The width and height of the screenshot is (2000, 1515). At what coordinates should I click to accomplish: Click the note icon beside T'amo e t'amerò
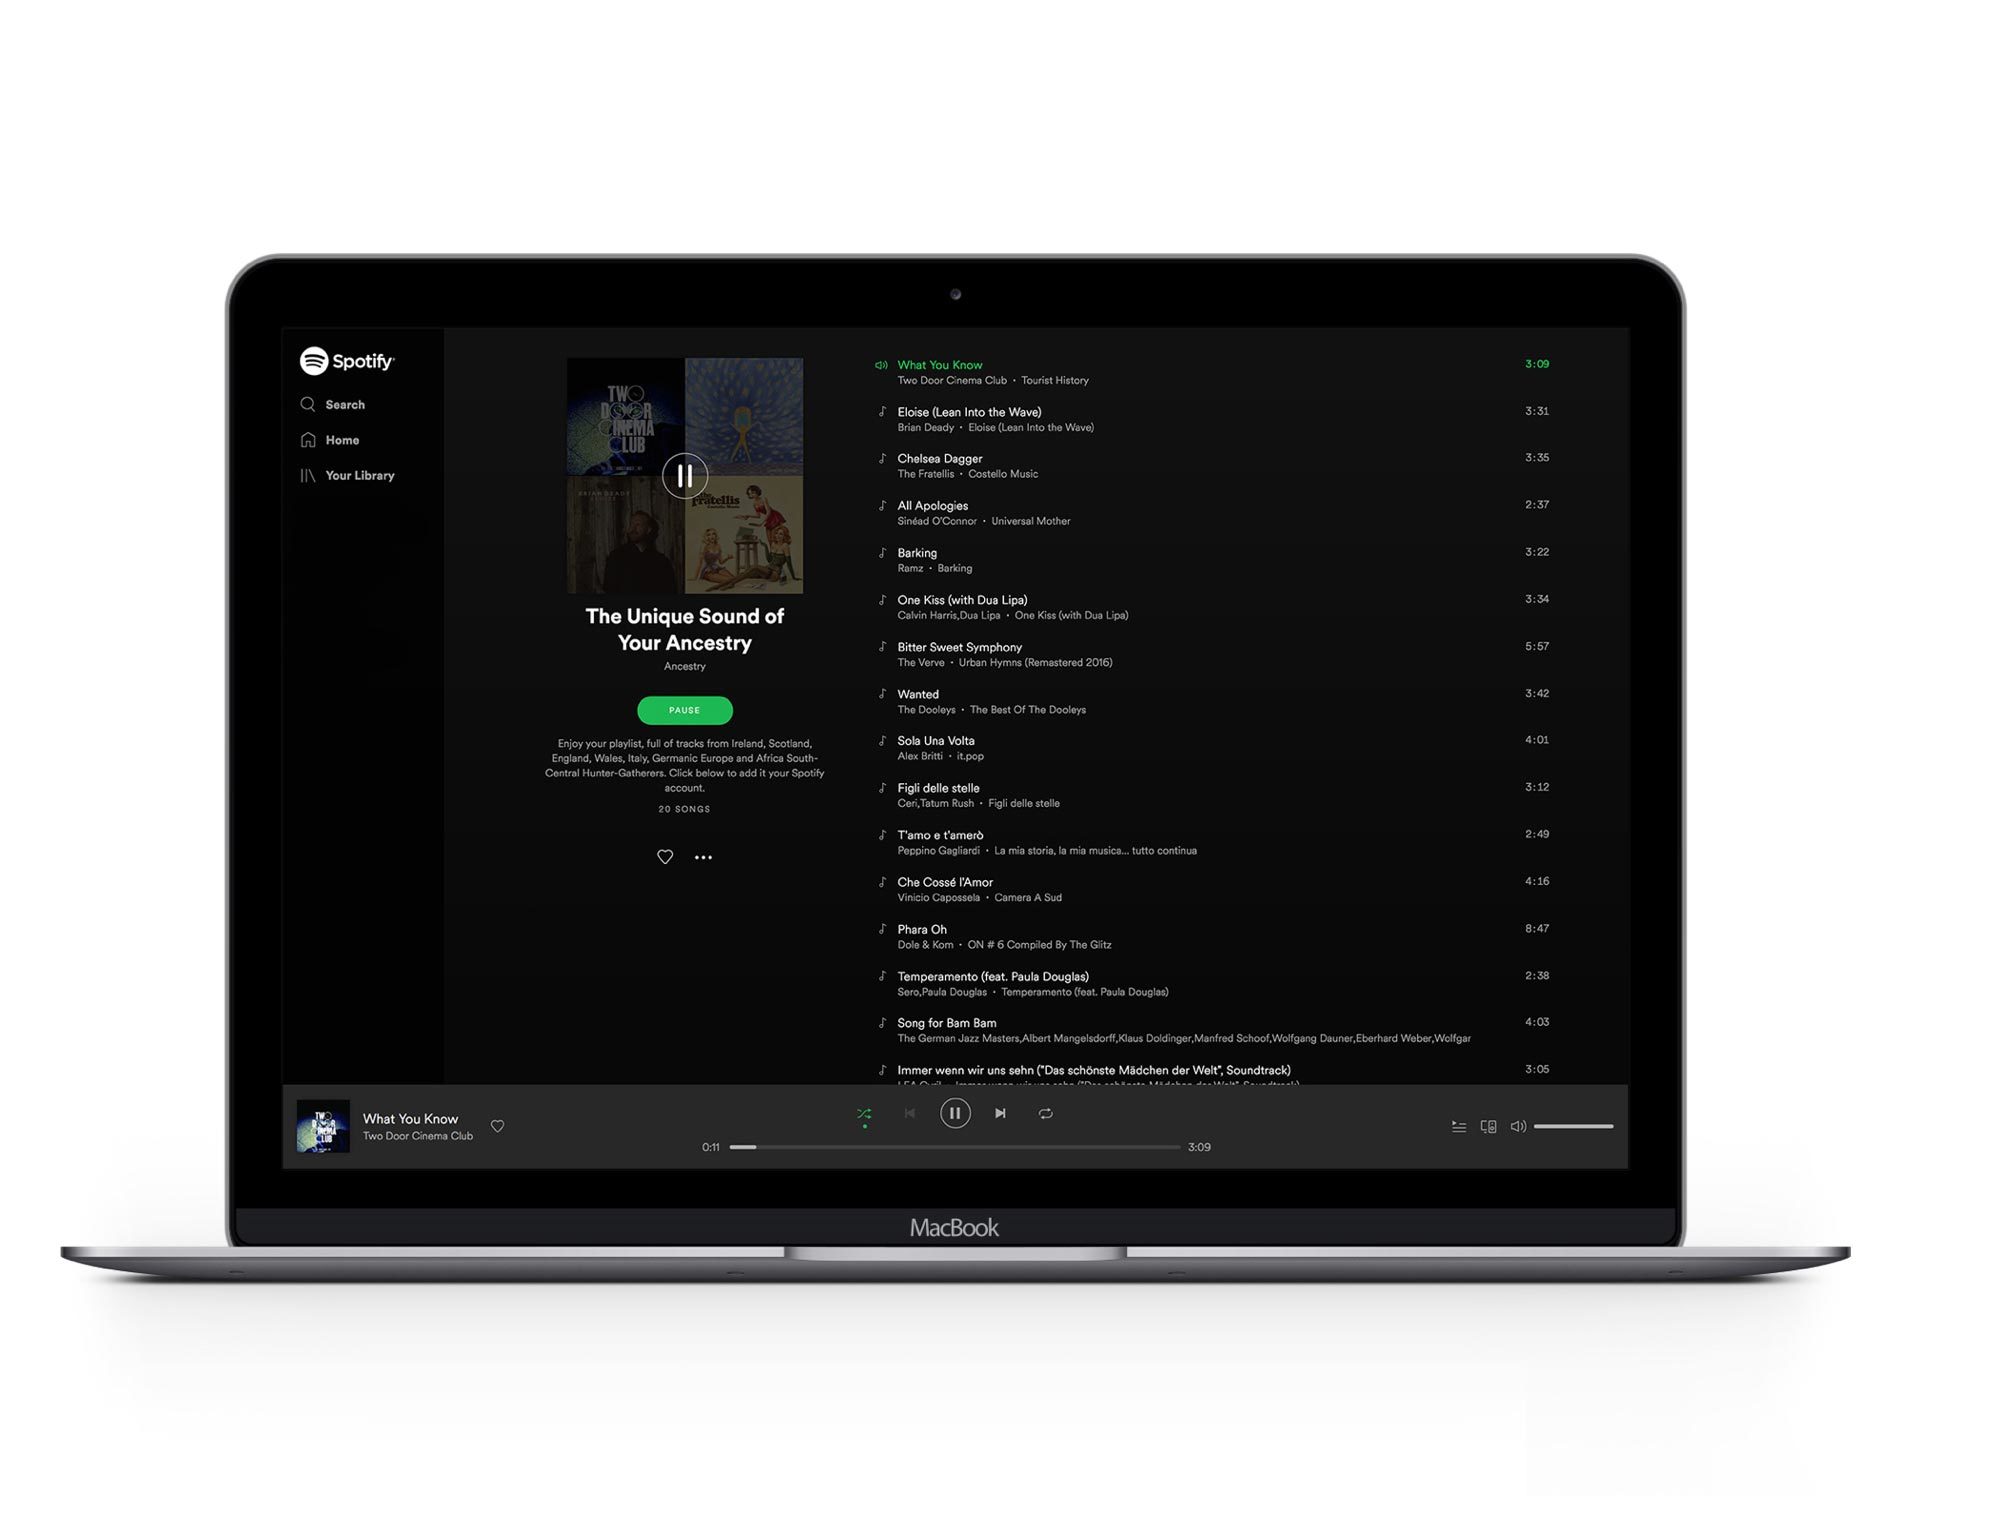882,834
